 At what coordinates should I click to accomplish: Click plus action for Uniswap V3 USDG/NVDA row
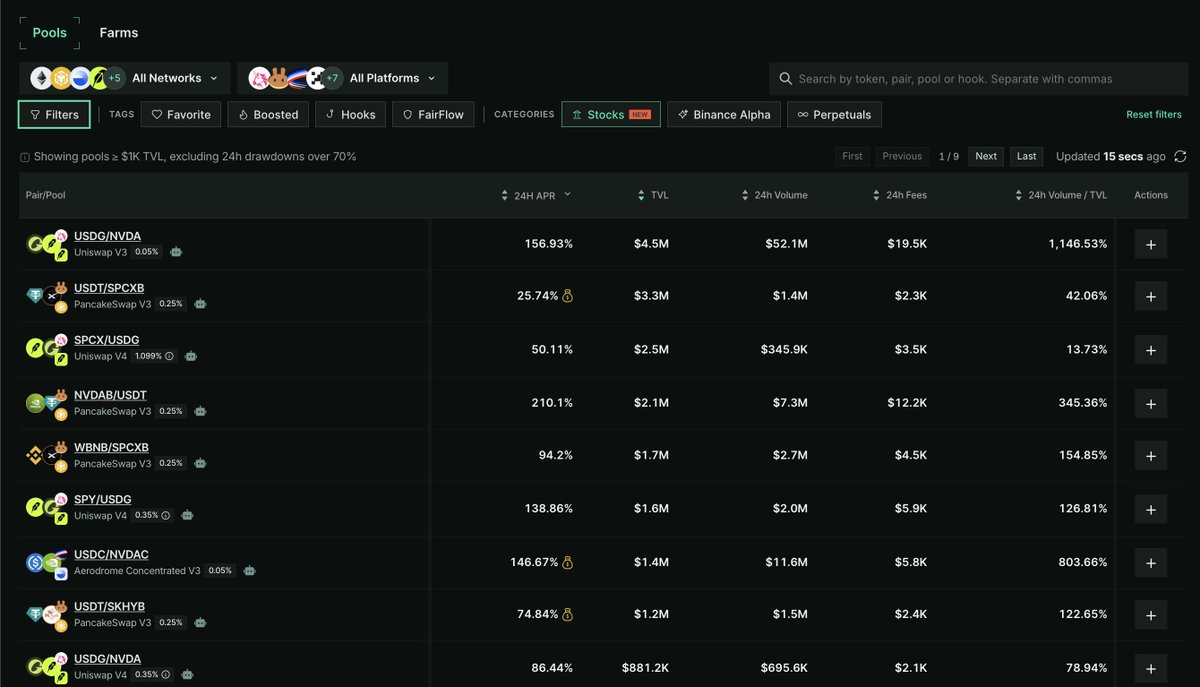[x=1151, y=245]
